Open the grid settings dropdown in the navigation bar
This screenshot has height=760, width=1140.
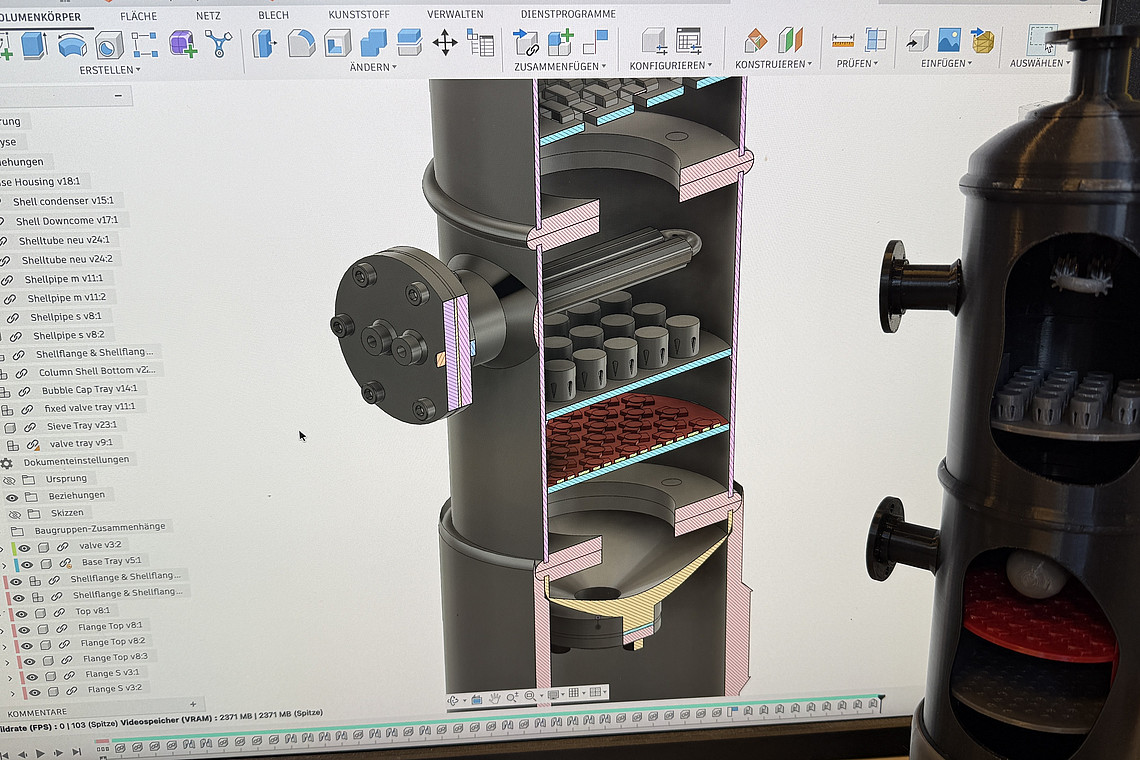[582, 692]
